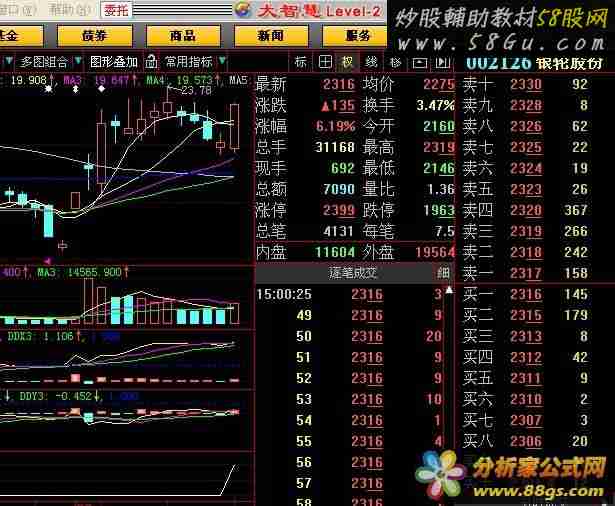Click stock name 银轮股份 header

click(x=569, y=63)
